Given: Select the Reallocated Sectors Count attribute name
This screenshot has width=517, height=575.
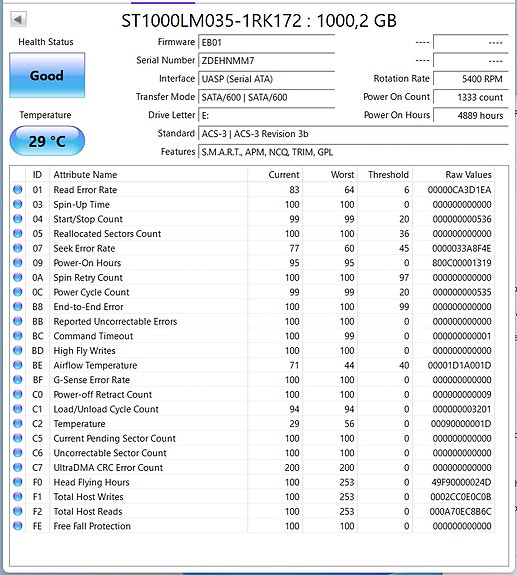Looking at the screenshot, I should [107, 234].
